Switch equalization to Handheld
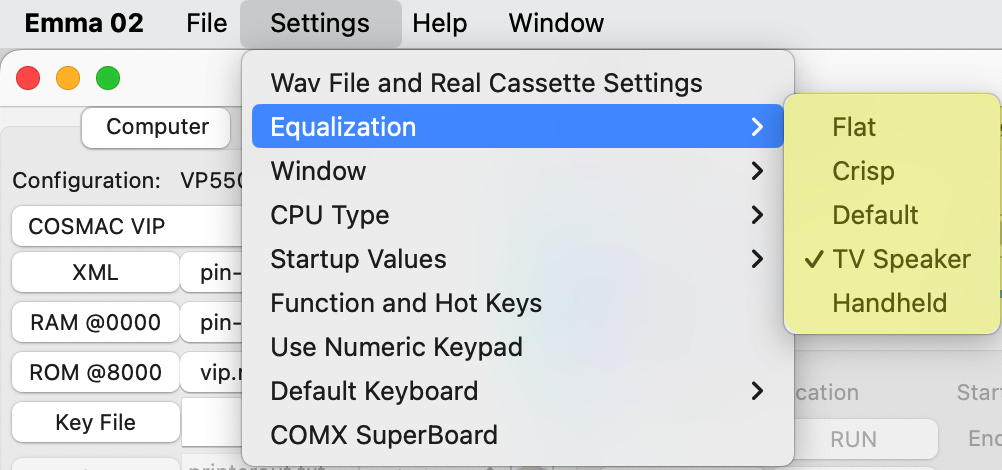1002x470 pixels. [x=889, y=303]
